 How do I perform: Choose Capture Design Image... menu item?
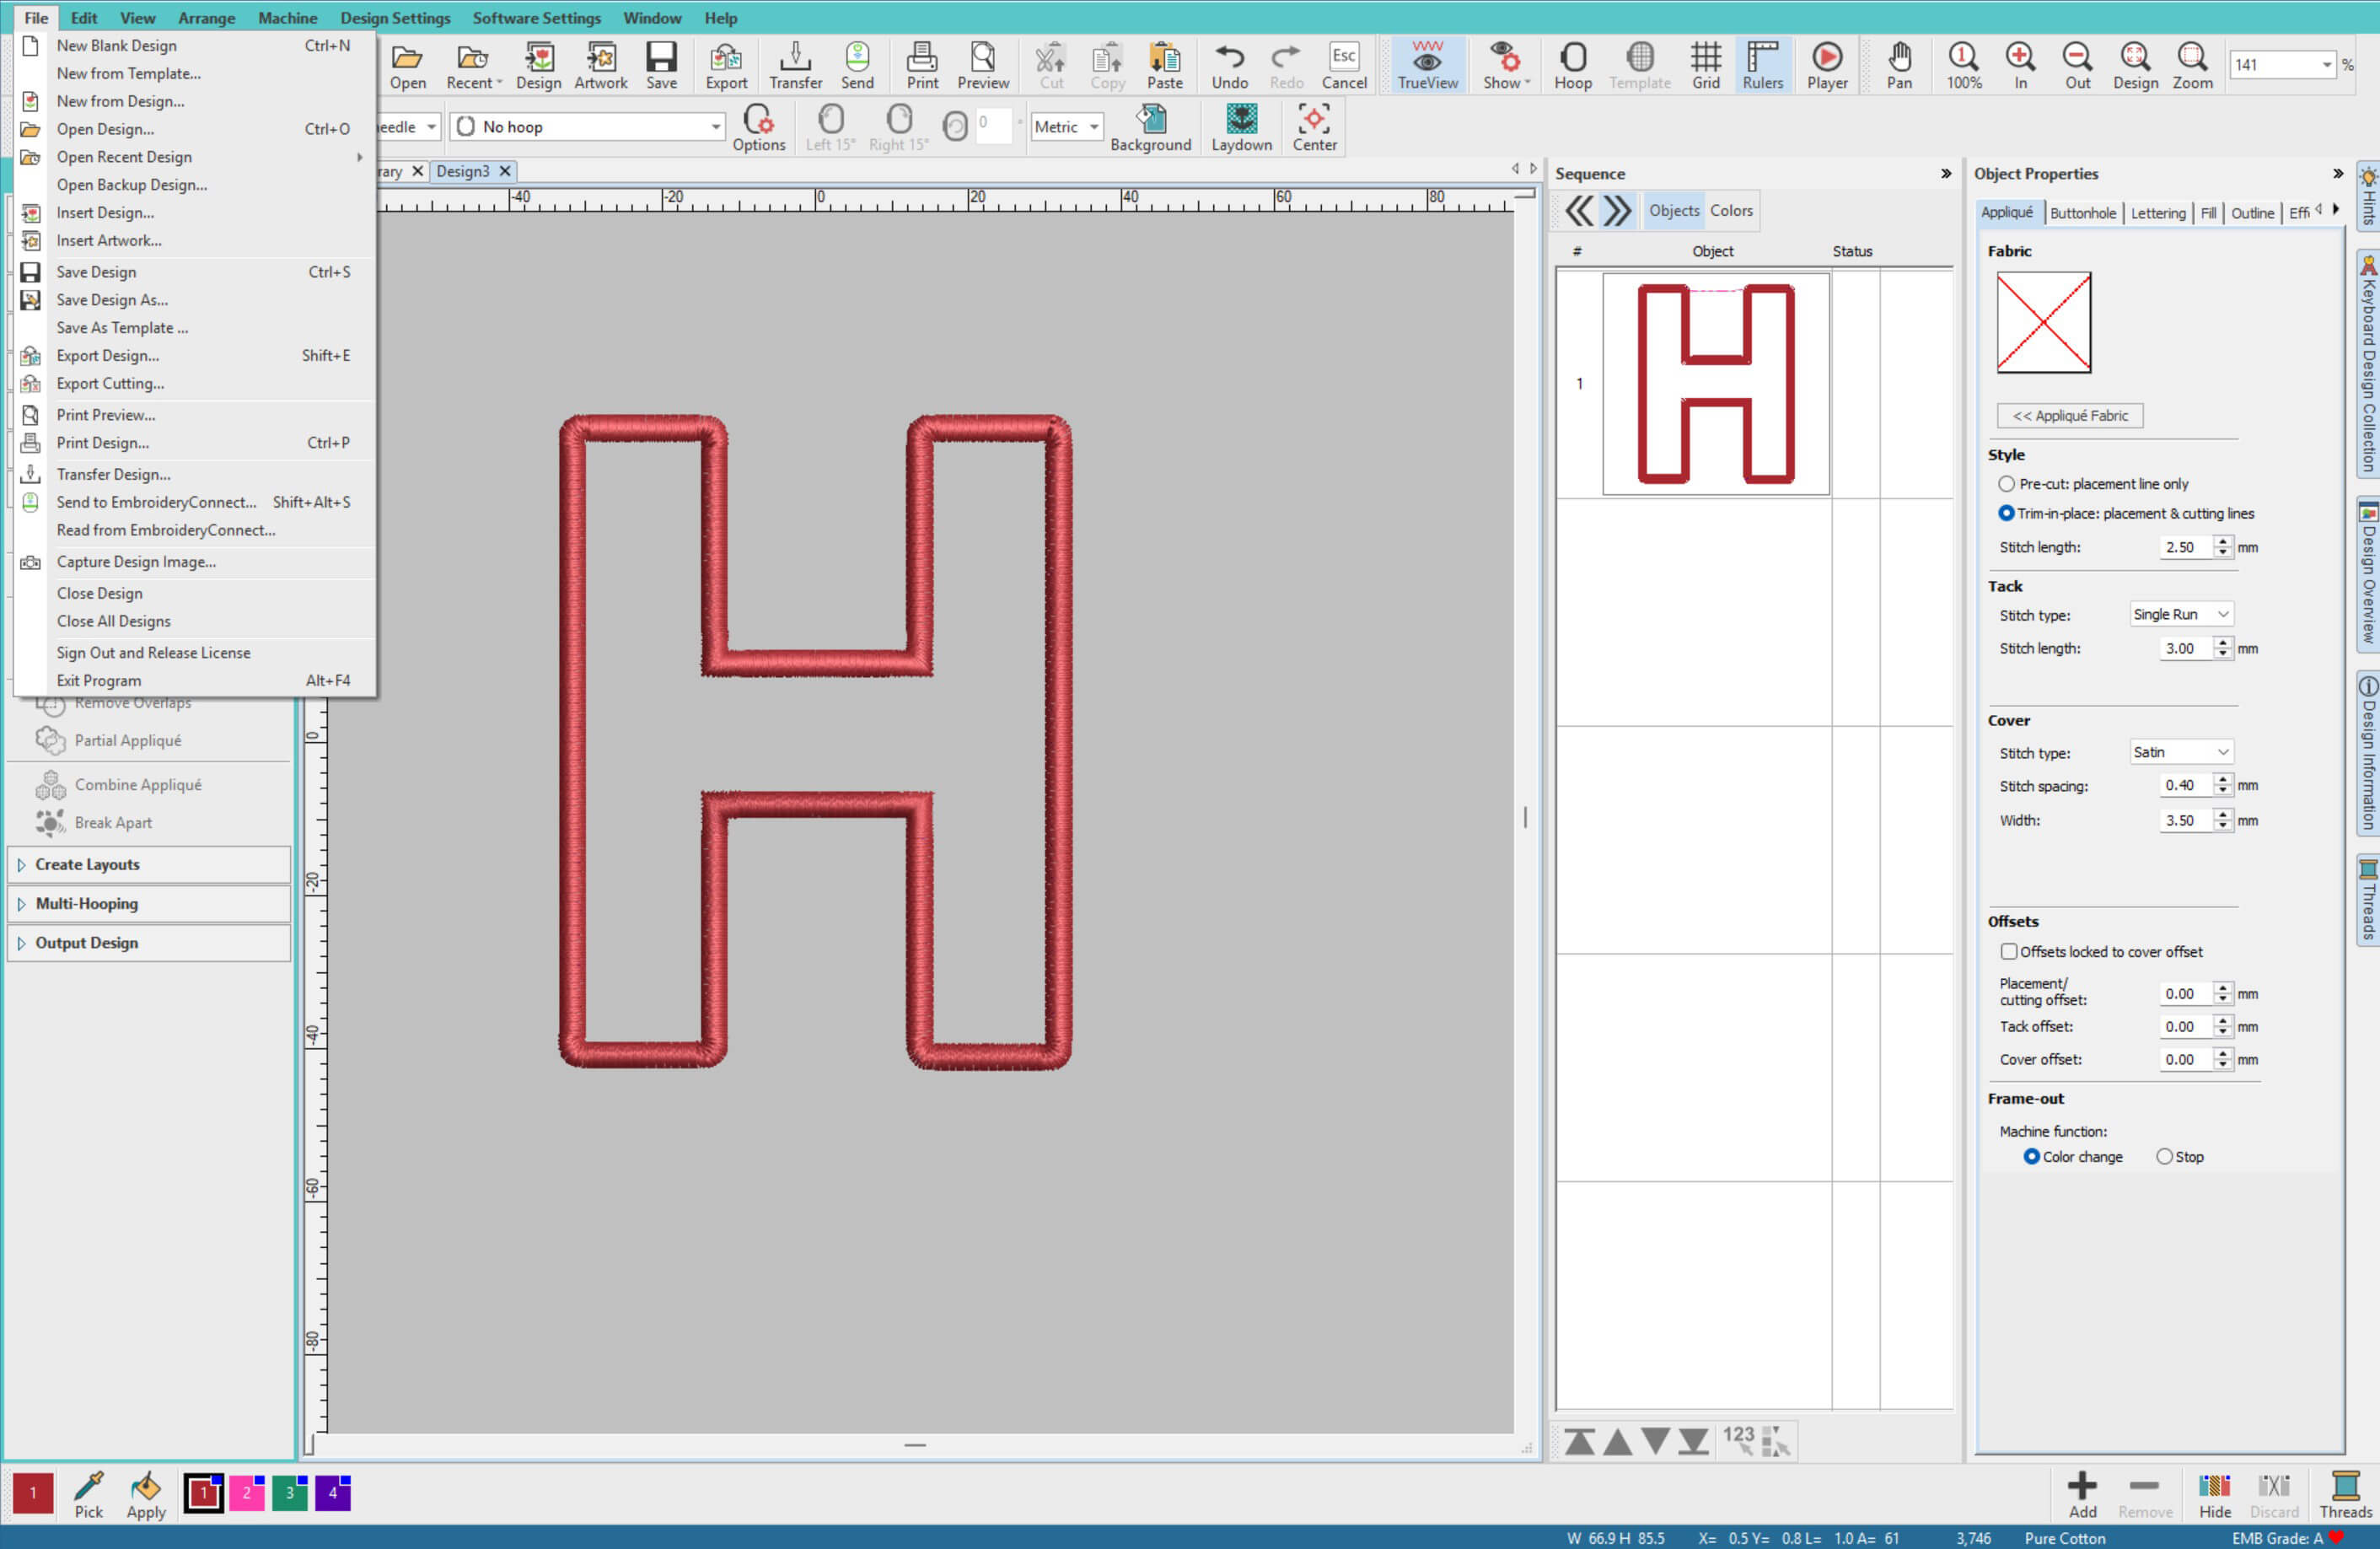click(x=196, y=561)
